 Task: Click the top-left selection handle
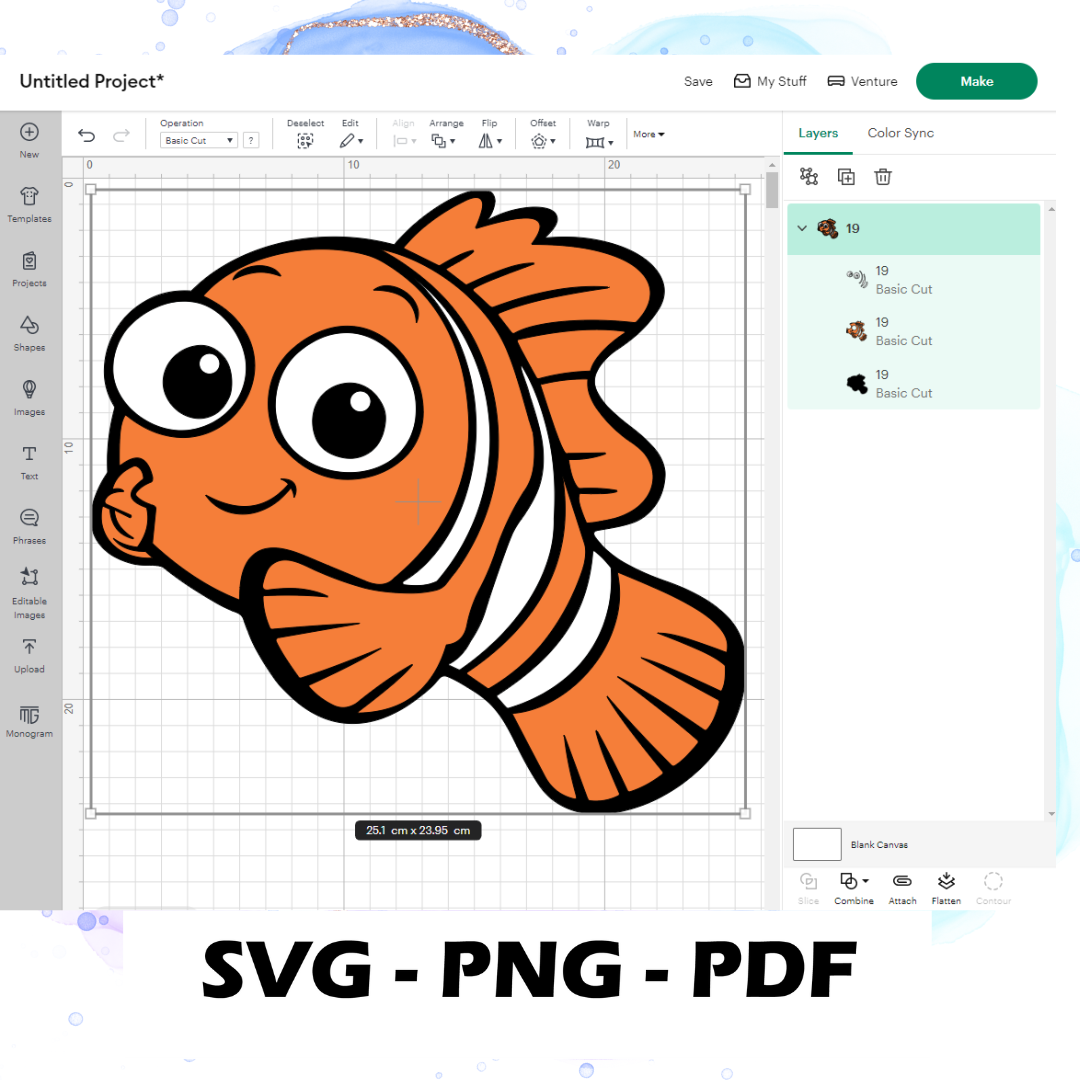click(90, 189)
